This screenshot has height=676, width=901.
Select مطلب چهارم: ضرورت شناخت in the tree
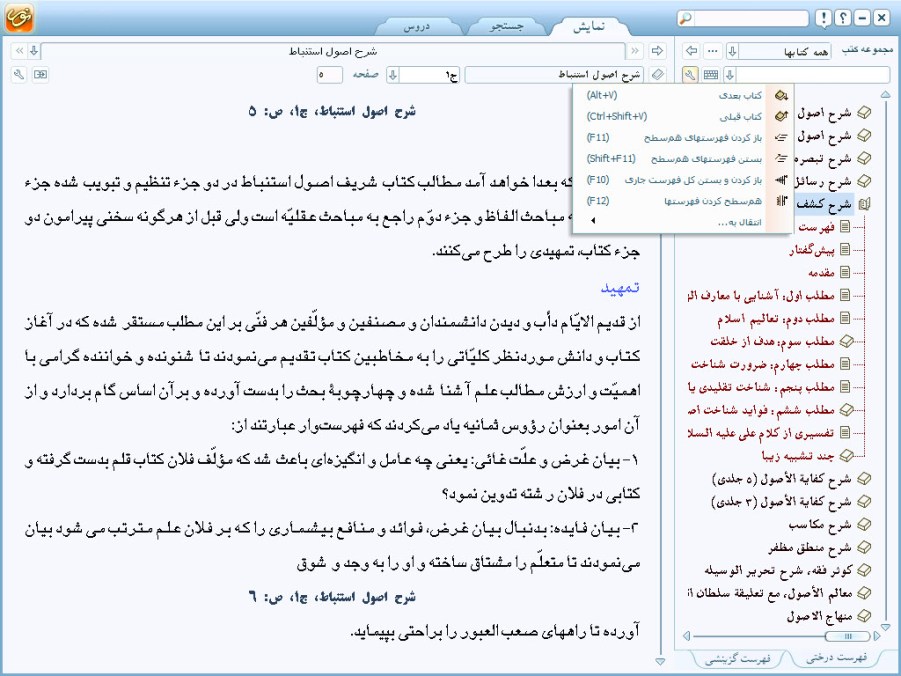coord(763,364)
